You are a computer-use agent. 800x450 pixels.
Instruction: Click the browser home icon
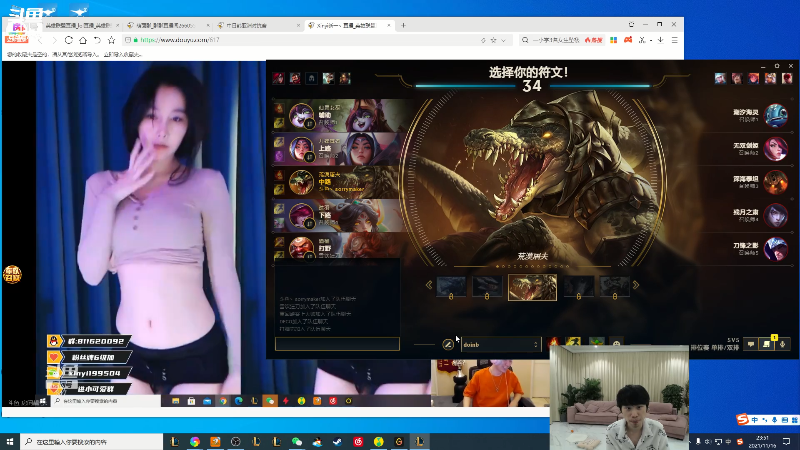(83, 40)
